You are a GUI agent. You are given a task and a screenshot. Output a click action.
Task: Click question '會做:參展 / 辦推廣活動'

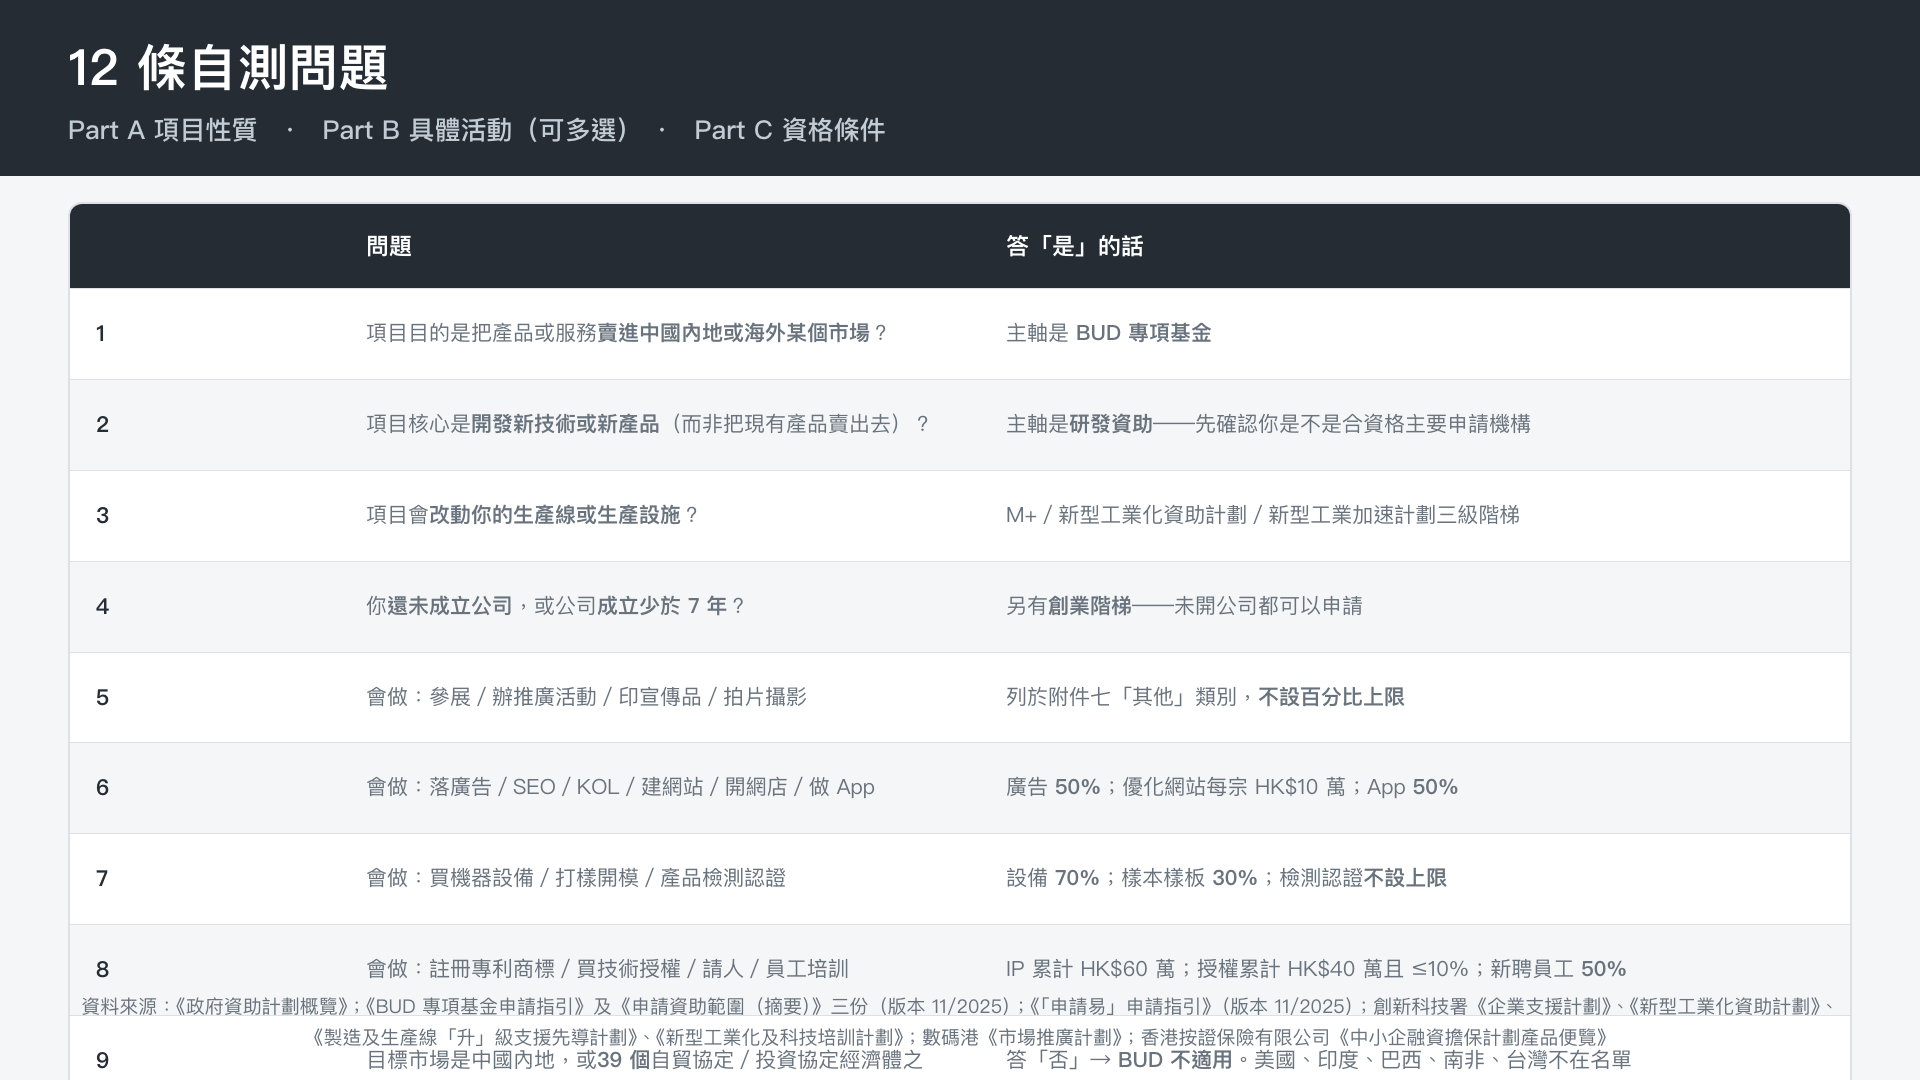tap(586, 697)
